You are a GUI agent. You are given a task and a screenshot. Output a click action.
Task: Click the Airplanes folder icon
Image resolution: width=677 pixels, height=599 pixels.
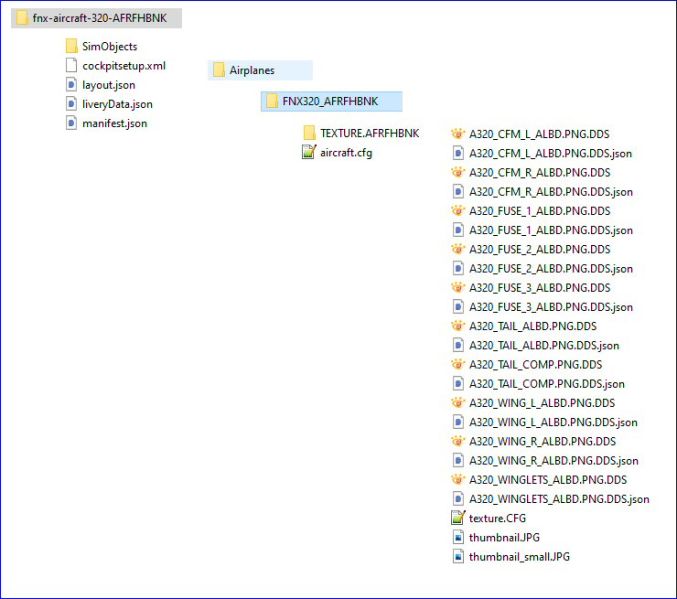219,70
